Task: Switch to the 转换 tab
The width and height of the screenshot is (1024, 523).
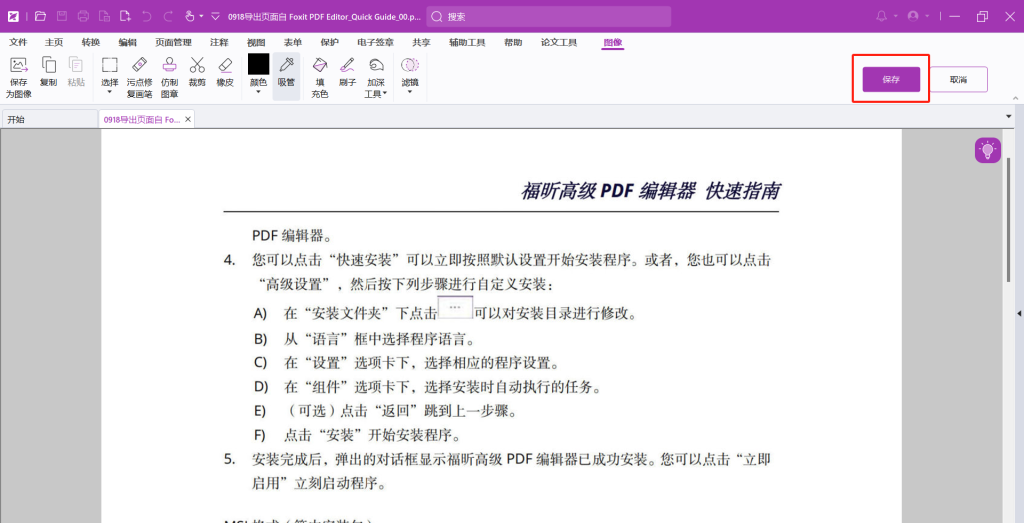Action: [x=91, y=42]
